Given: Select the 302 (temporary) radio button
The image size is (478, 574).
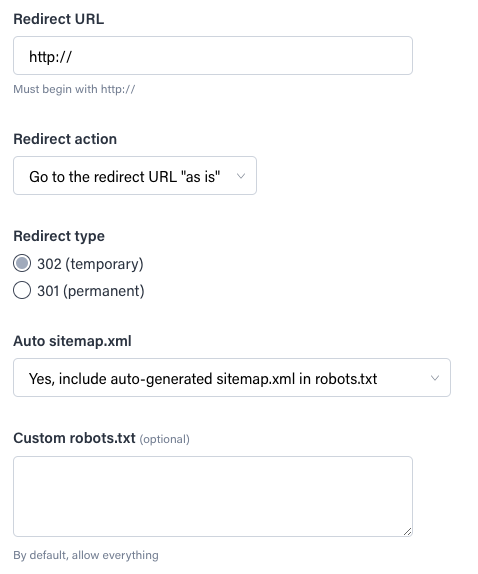Looking at the screenshot, I should [22, 263].
